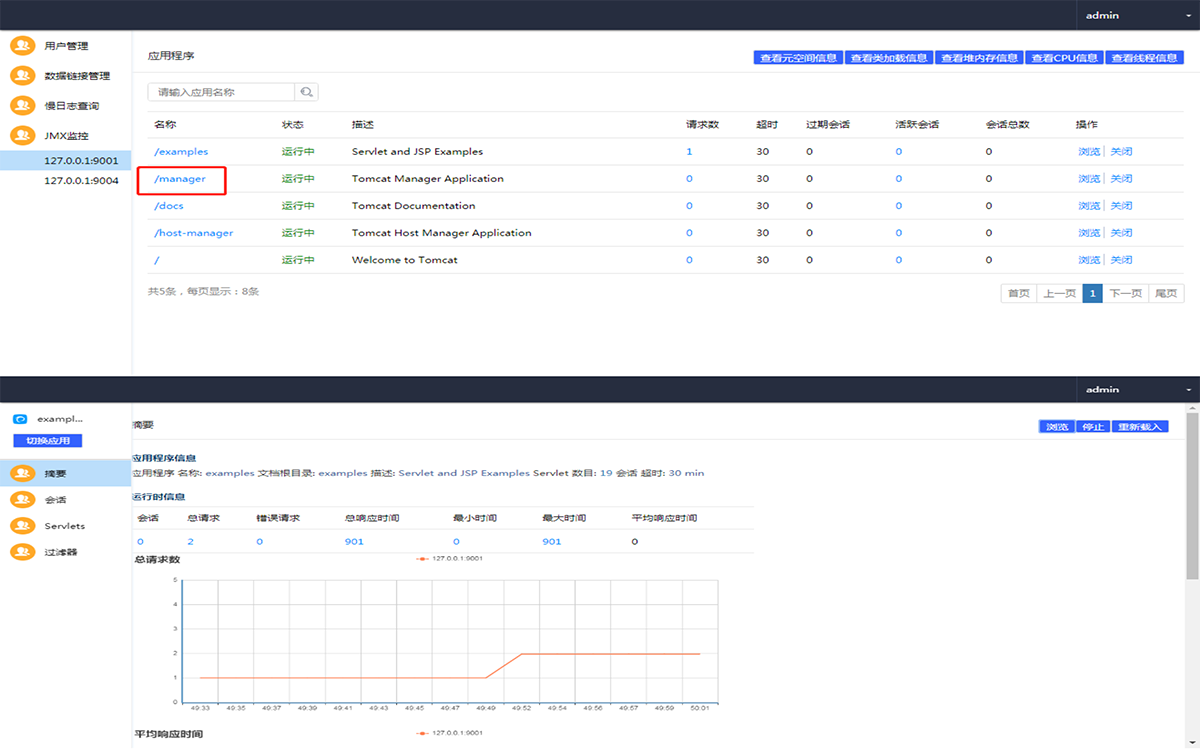Click the lower panel vertical scrollbar
Image resolution: width=1200 pixels, height=752 pixels.
(x=1192, y=500)
